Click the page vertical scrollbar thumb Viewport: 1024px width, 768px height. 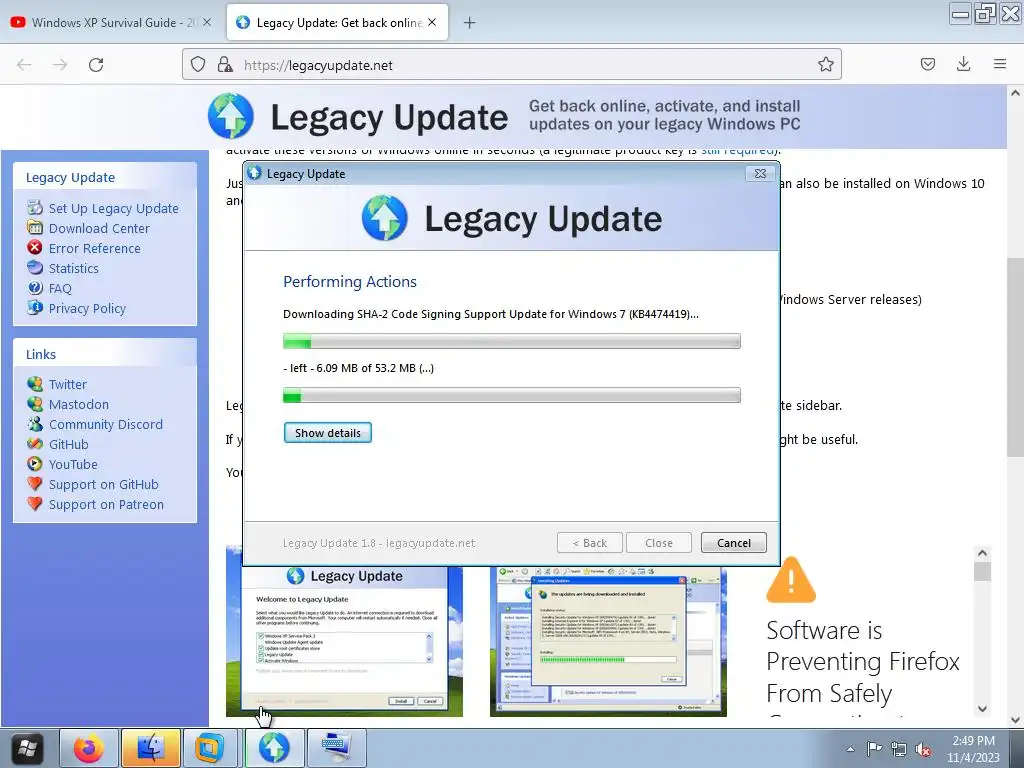[x=1015, y=358]
